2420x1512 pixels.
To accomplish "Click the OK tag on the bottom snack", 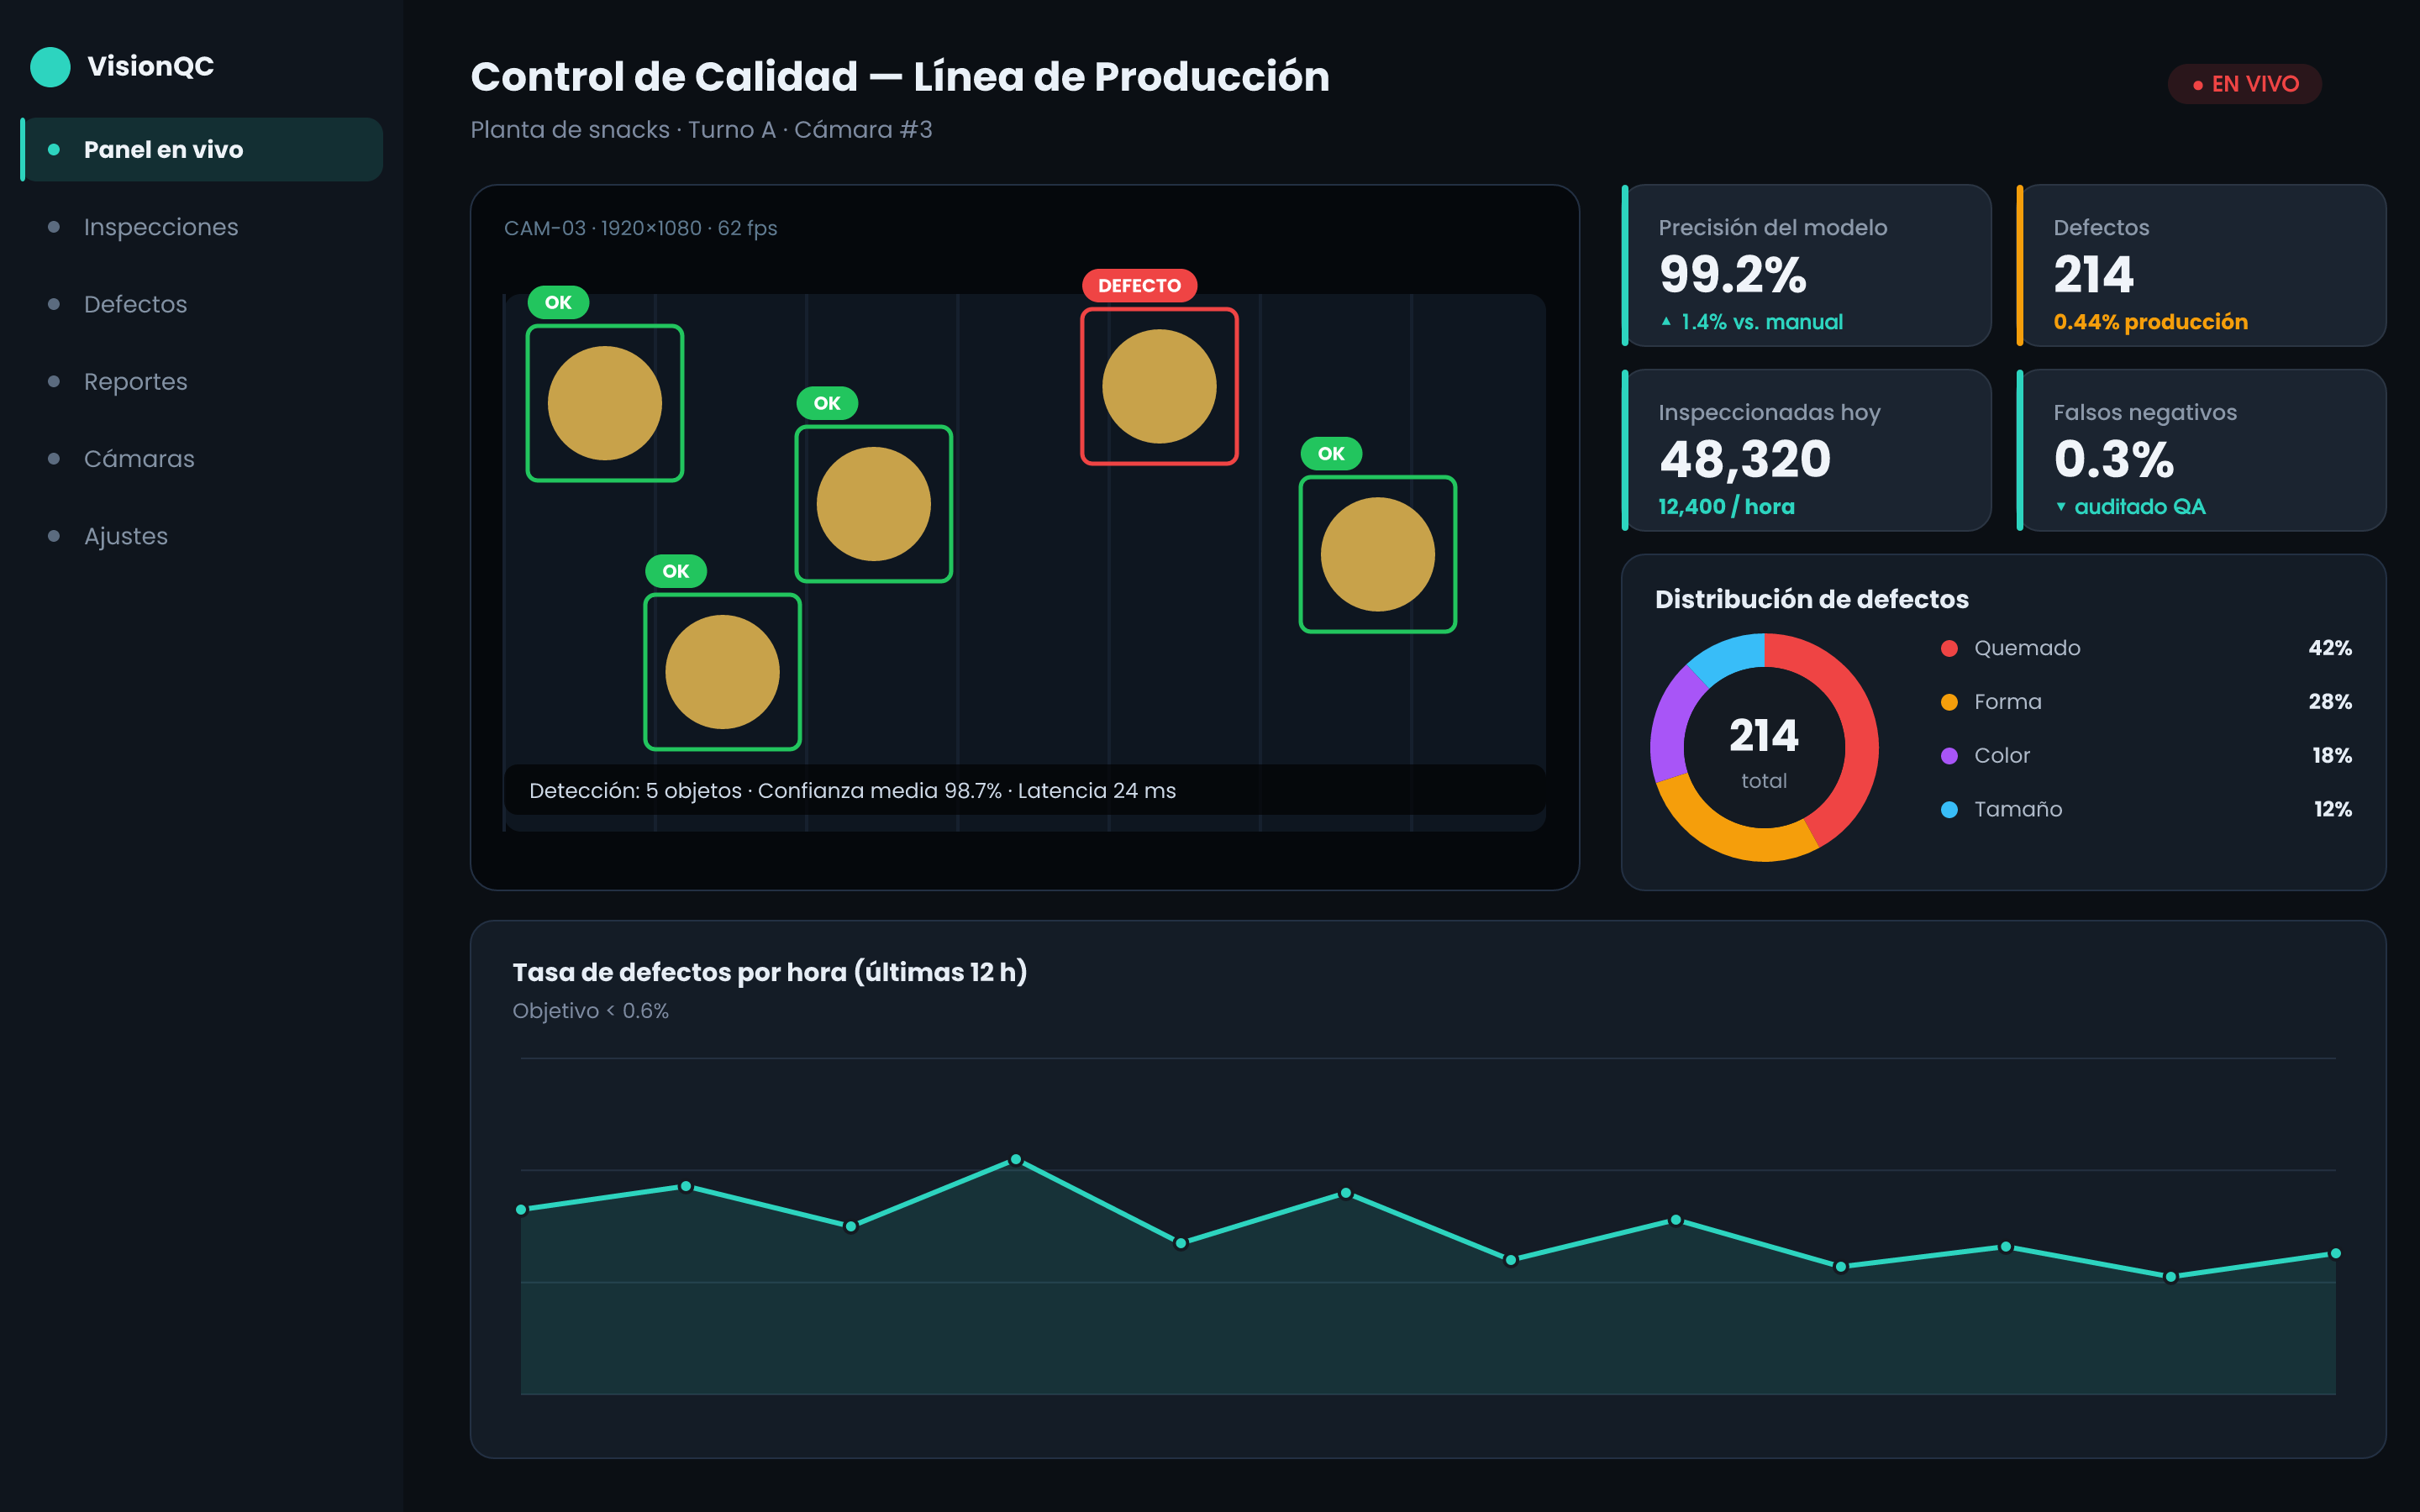I will (x=676, y=571).
